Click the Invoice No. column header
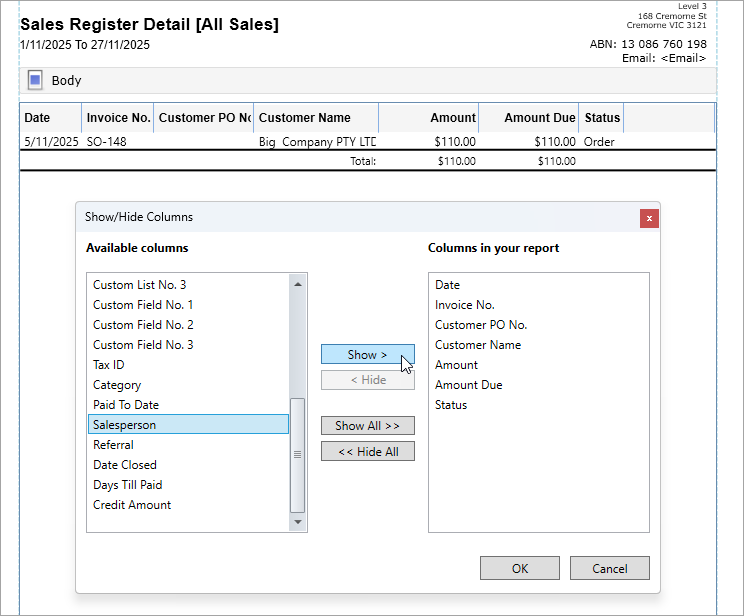The width and height of the screenshot is (744, 616). pyautogui.click(x=118, y=118)
